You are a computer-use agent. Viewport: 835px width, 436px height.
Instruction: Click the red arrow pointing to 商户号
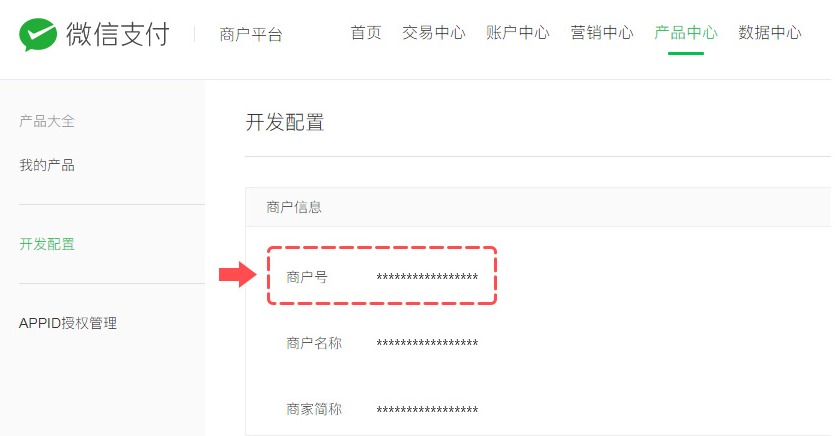[x=238, y=275]
